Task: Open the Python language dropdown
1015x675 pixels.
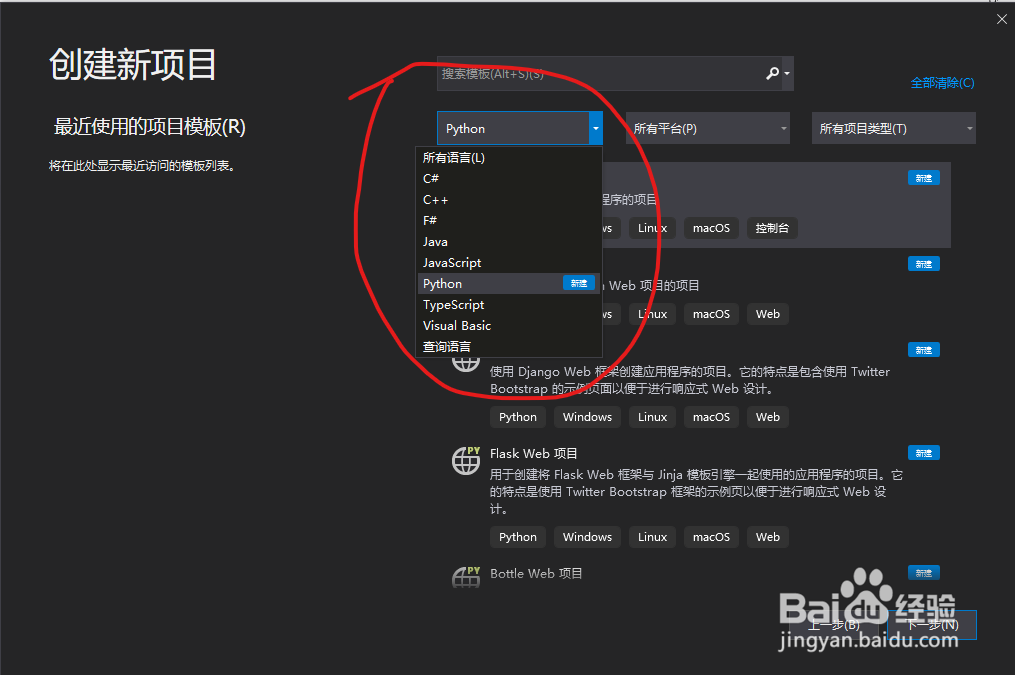Action: click(520, 128)
